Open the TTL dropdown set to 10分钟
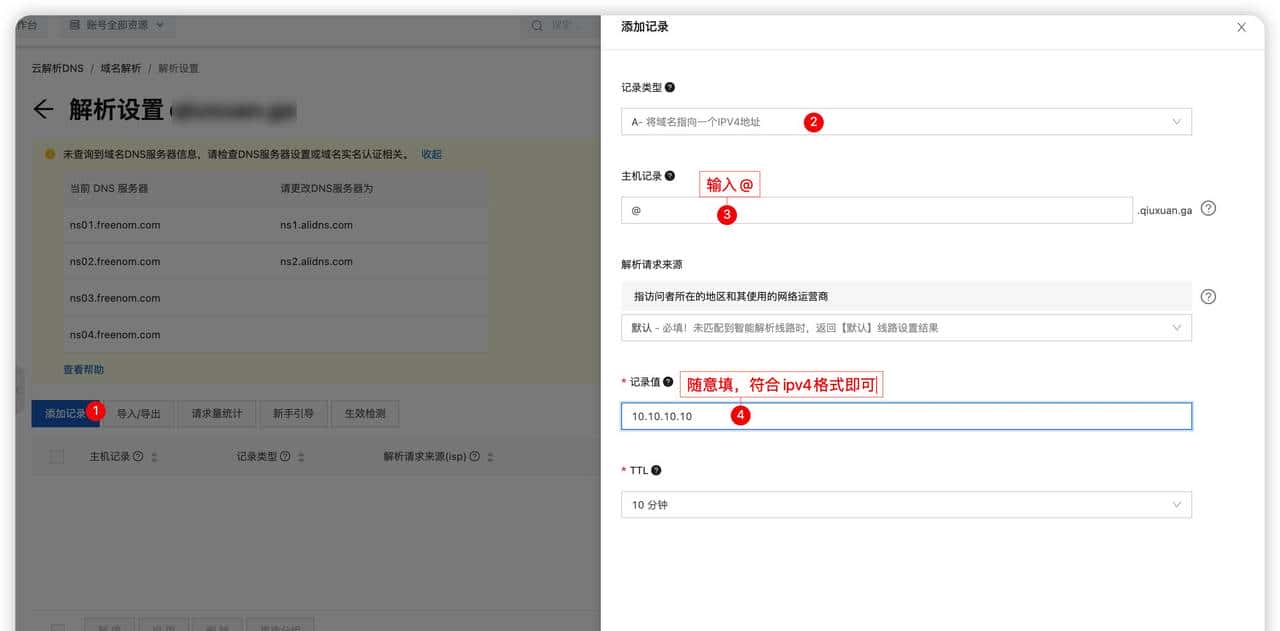Screen dimensions: 1280x631 (x=905, y=504)
